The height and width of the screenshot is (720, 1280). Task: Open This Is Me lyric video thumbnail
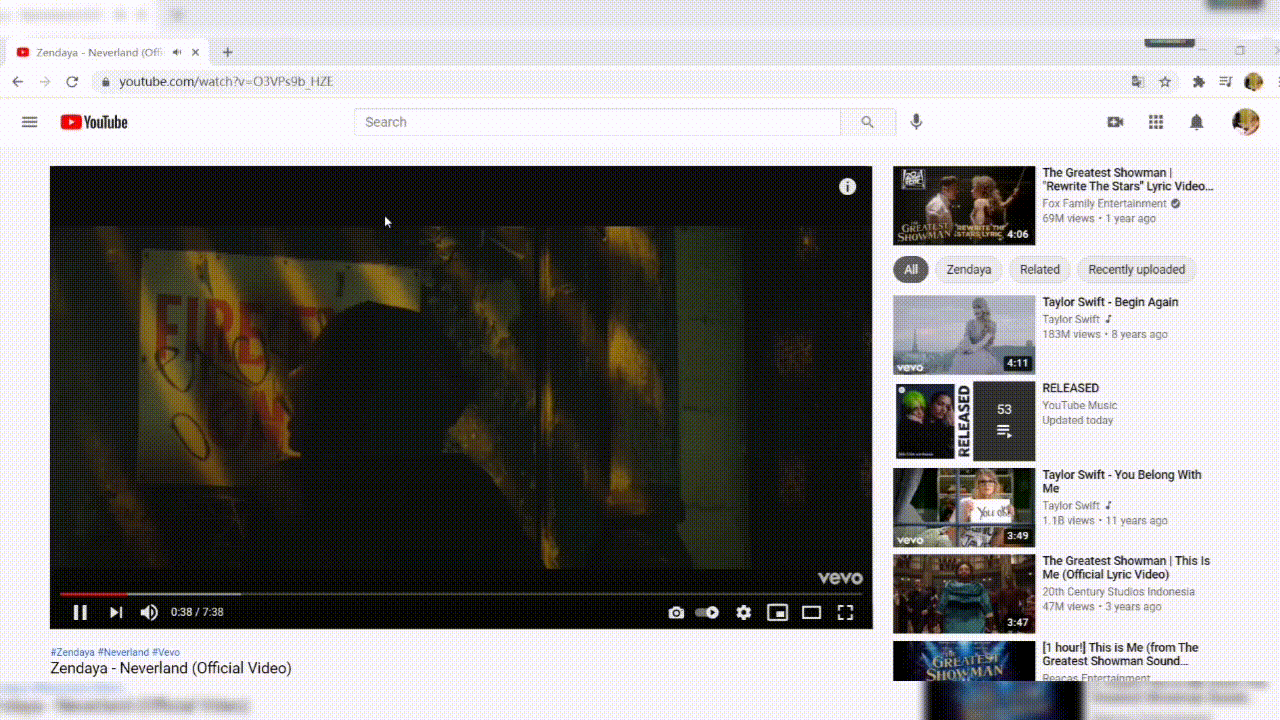coord(964,594)
